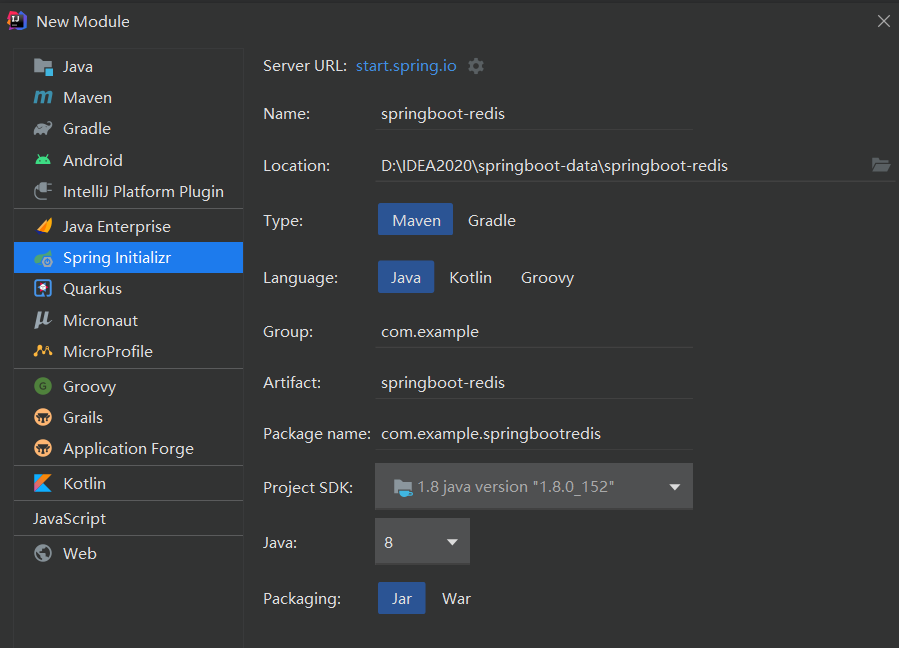Viewport: 899px width, 648px height.
Task: Choose Kotlin as the language
Action: click(470, 278)
